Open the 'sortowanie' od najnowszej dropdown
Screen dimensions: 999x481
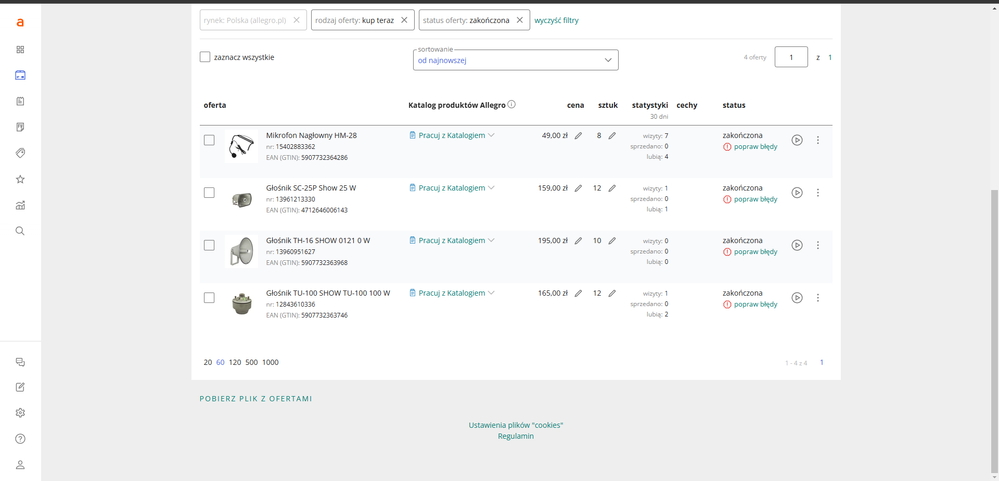click(515, 60)
